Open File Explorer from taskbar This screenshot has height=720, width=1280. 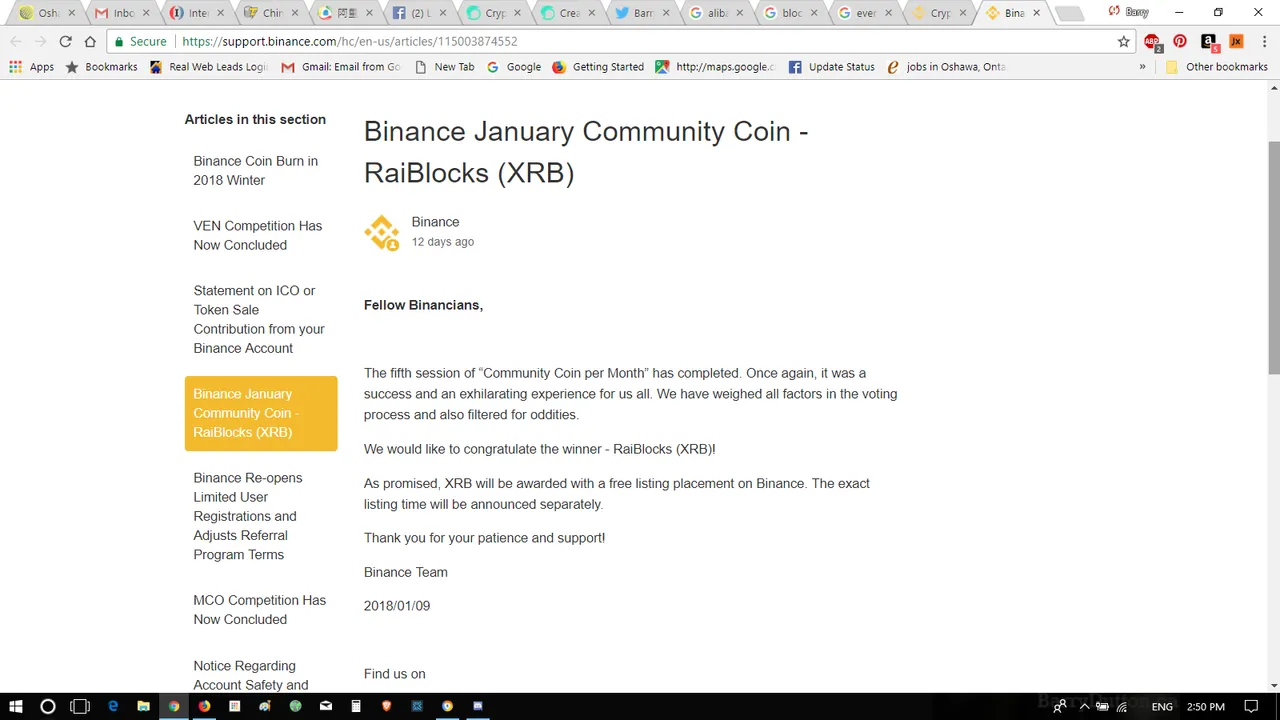tap(143, 706)
